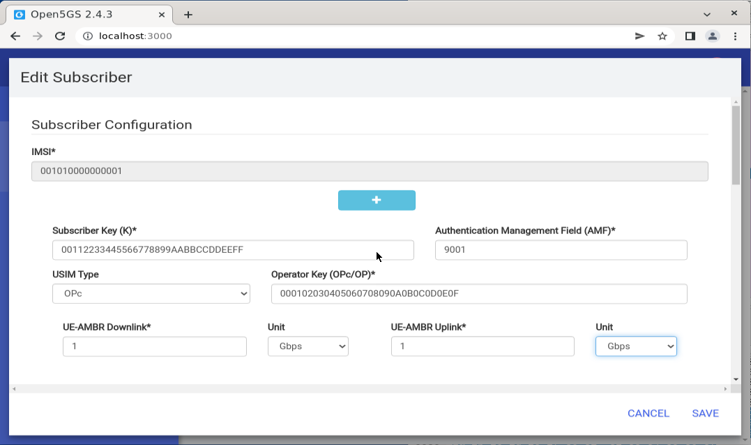Screen dimensions: 751x445
Task: Edit the UE-AMBR Downlink value
Action: [155, 346]
